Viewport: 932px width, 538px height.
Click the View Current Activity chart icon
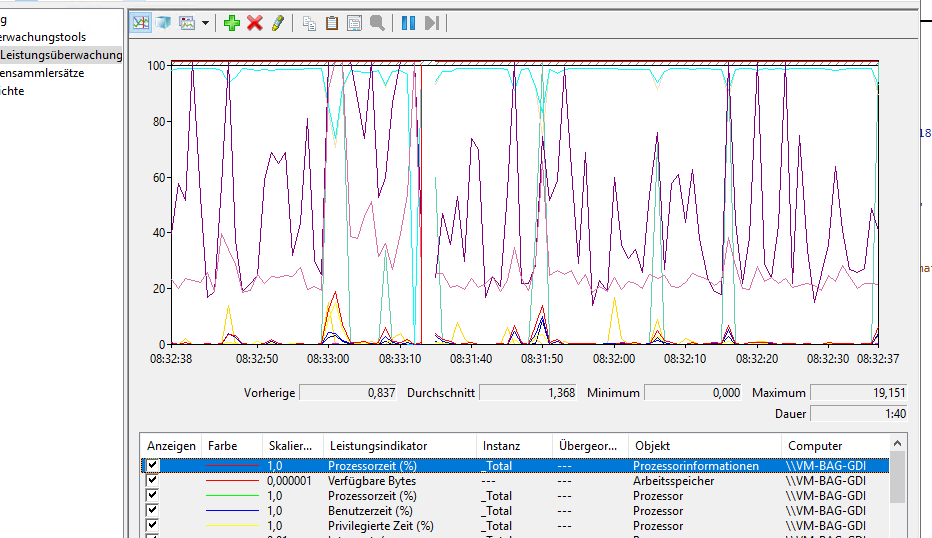tap(141, 23)
